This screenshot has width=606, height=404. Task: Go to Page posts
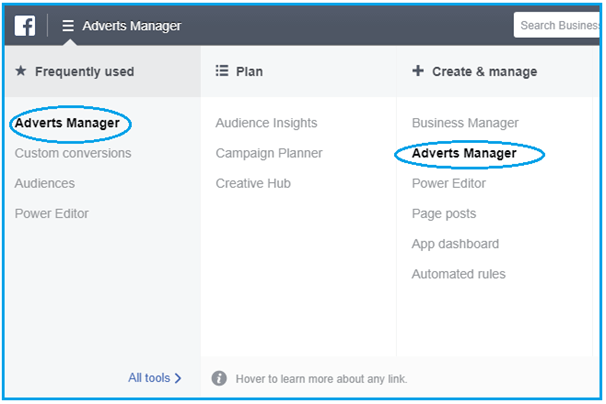(x=444, y=214)
